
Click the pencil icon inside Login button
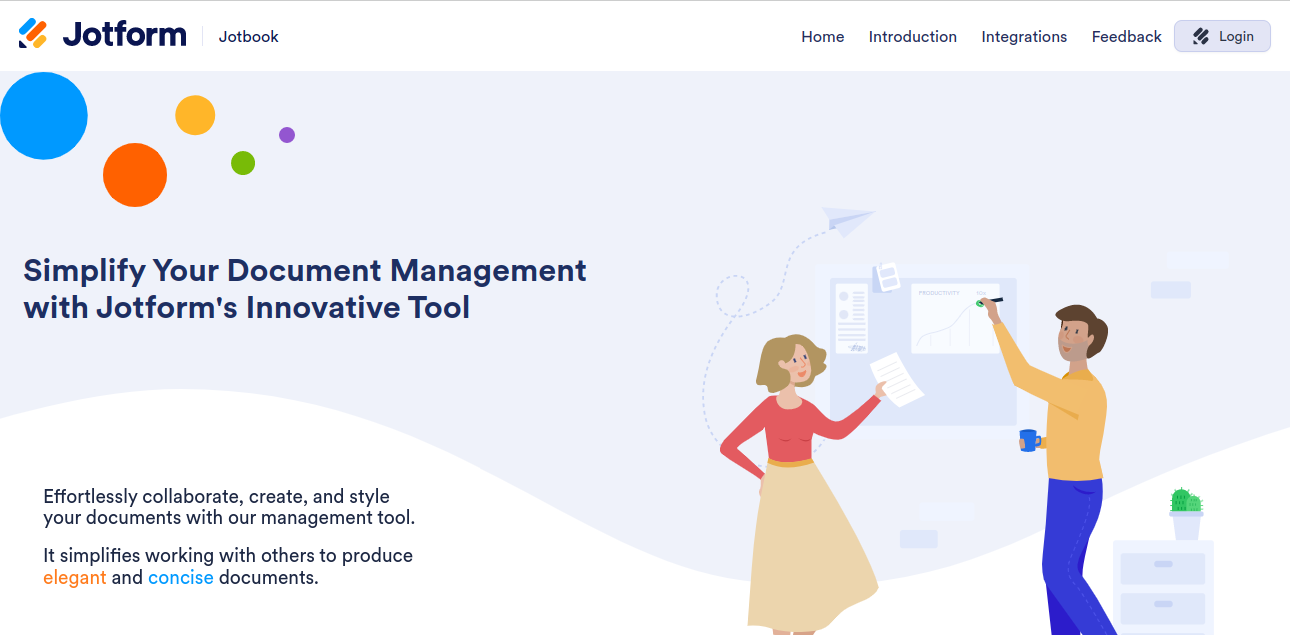1201,37
